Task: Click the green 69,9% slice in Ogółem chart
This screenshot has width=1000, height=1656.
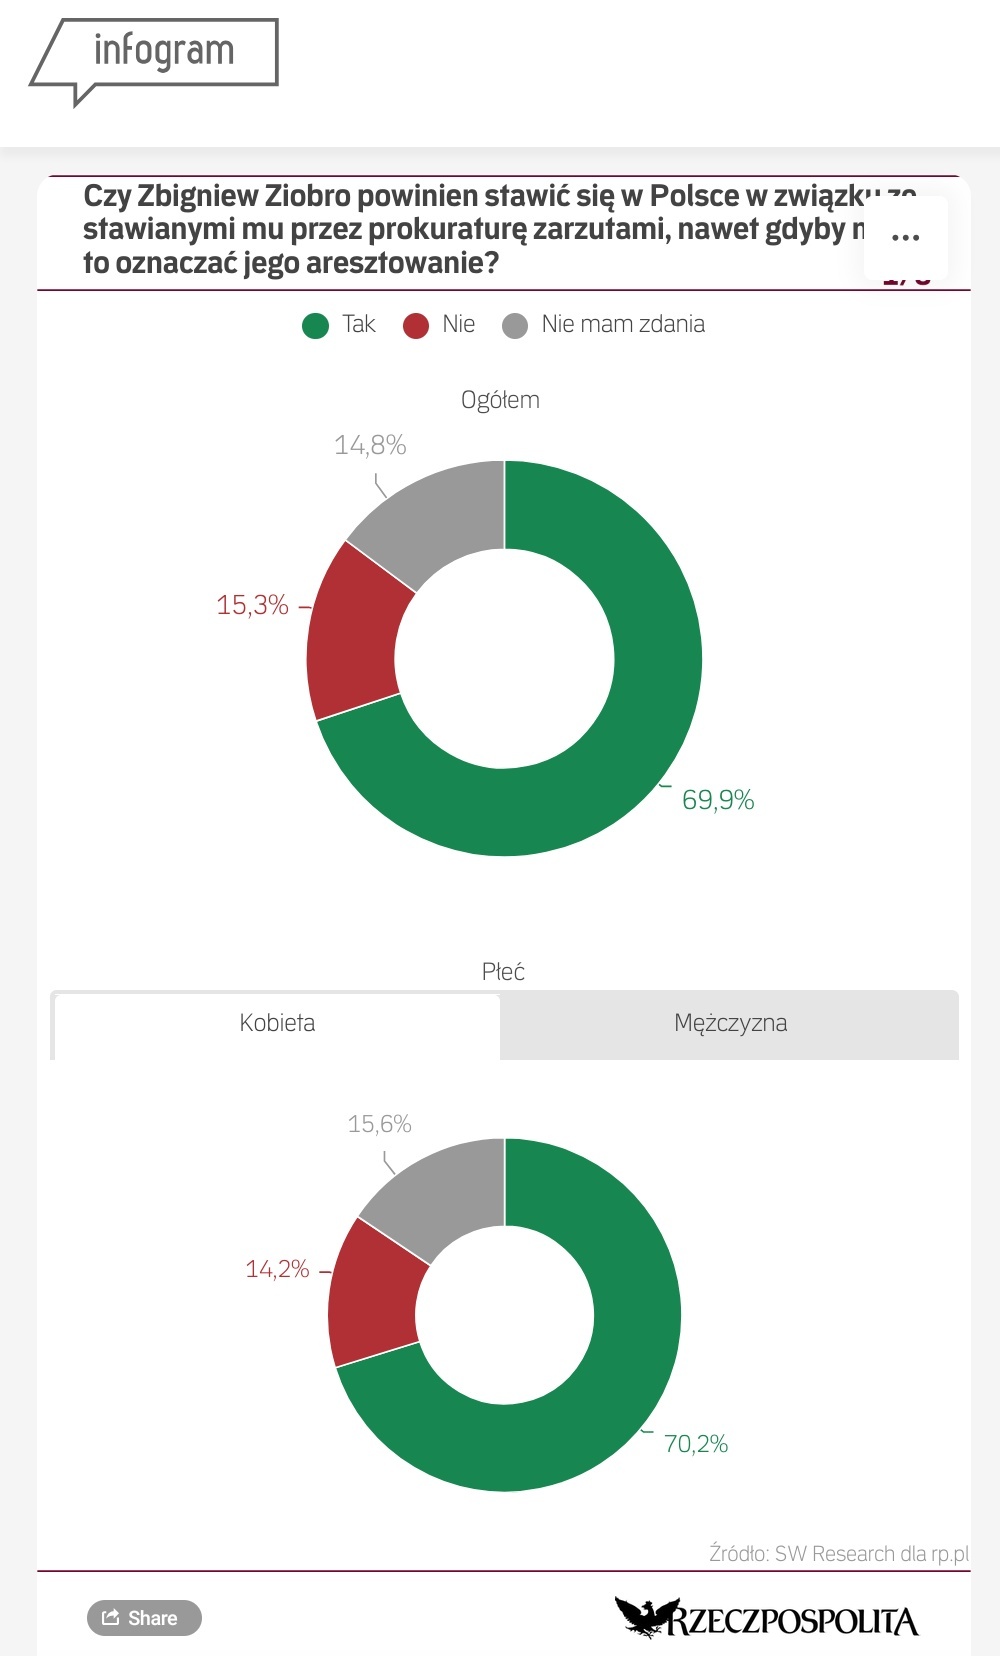Action: pos(640,700)
